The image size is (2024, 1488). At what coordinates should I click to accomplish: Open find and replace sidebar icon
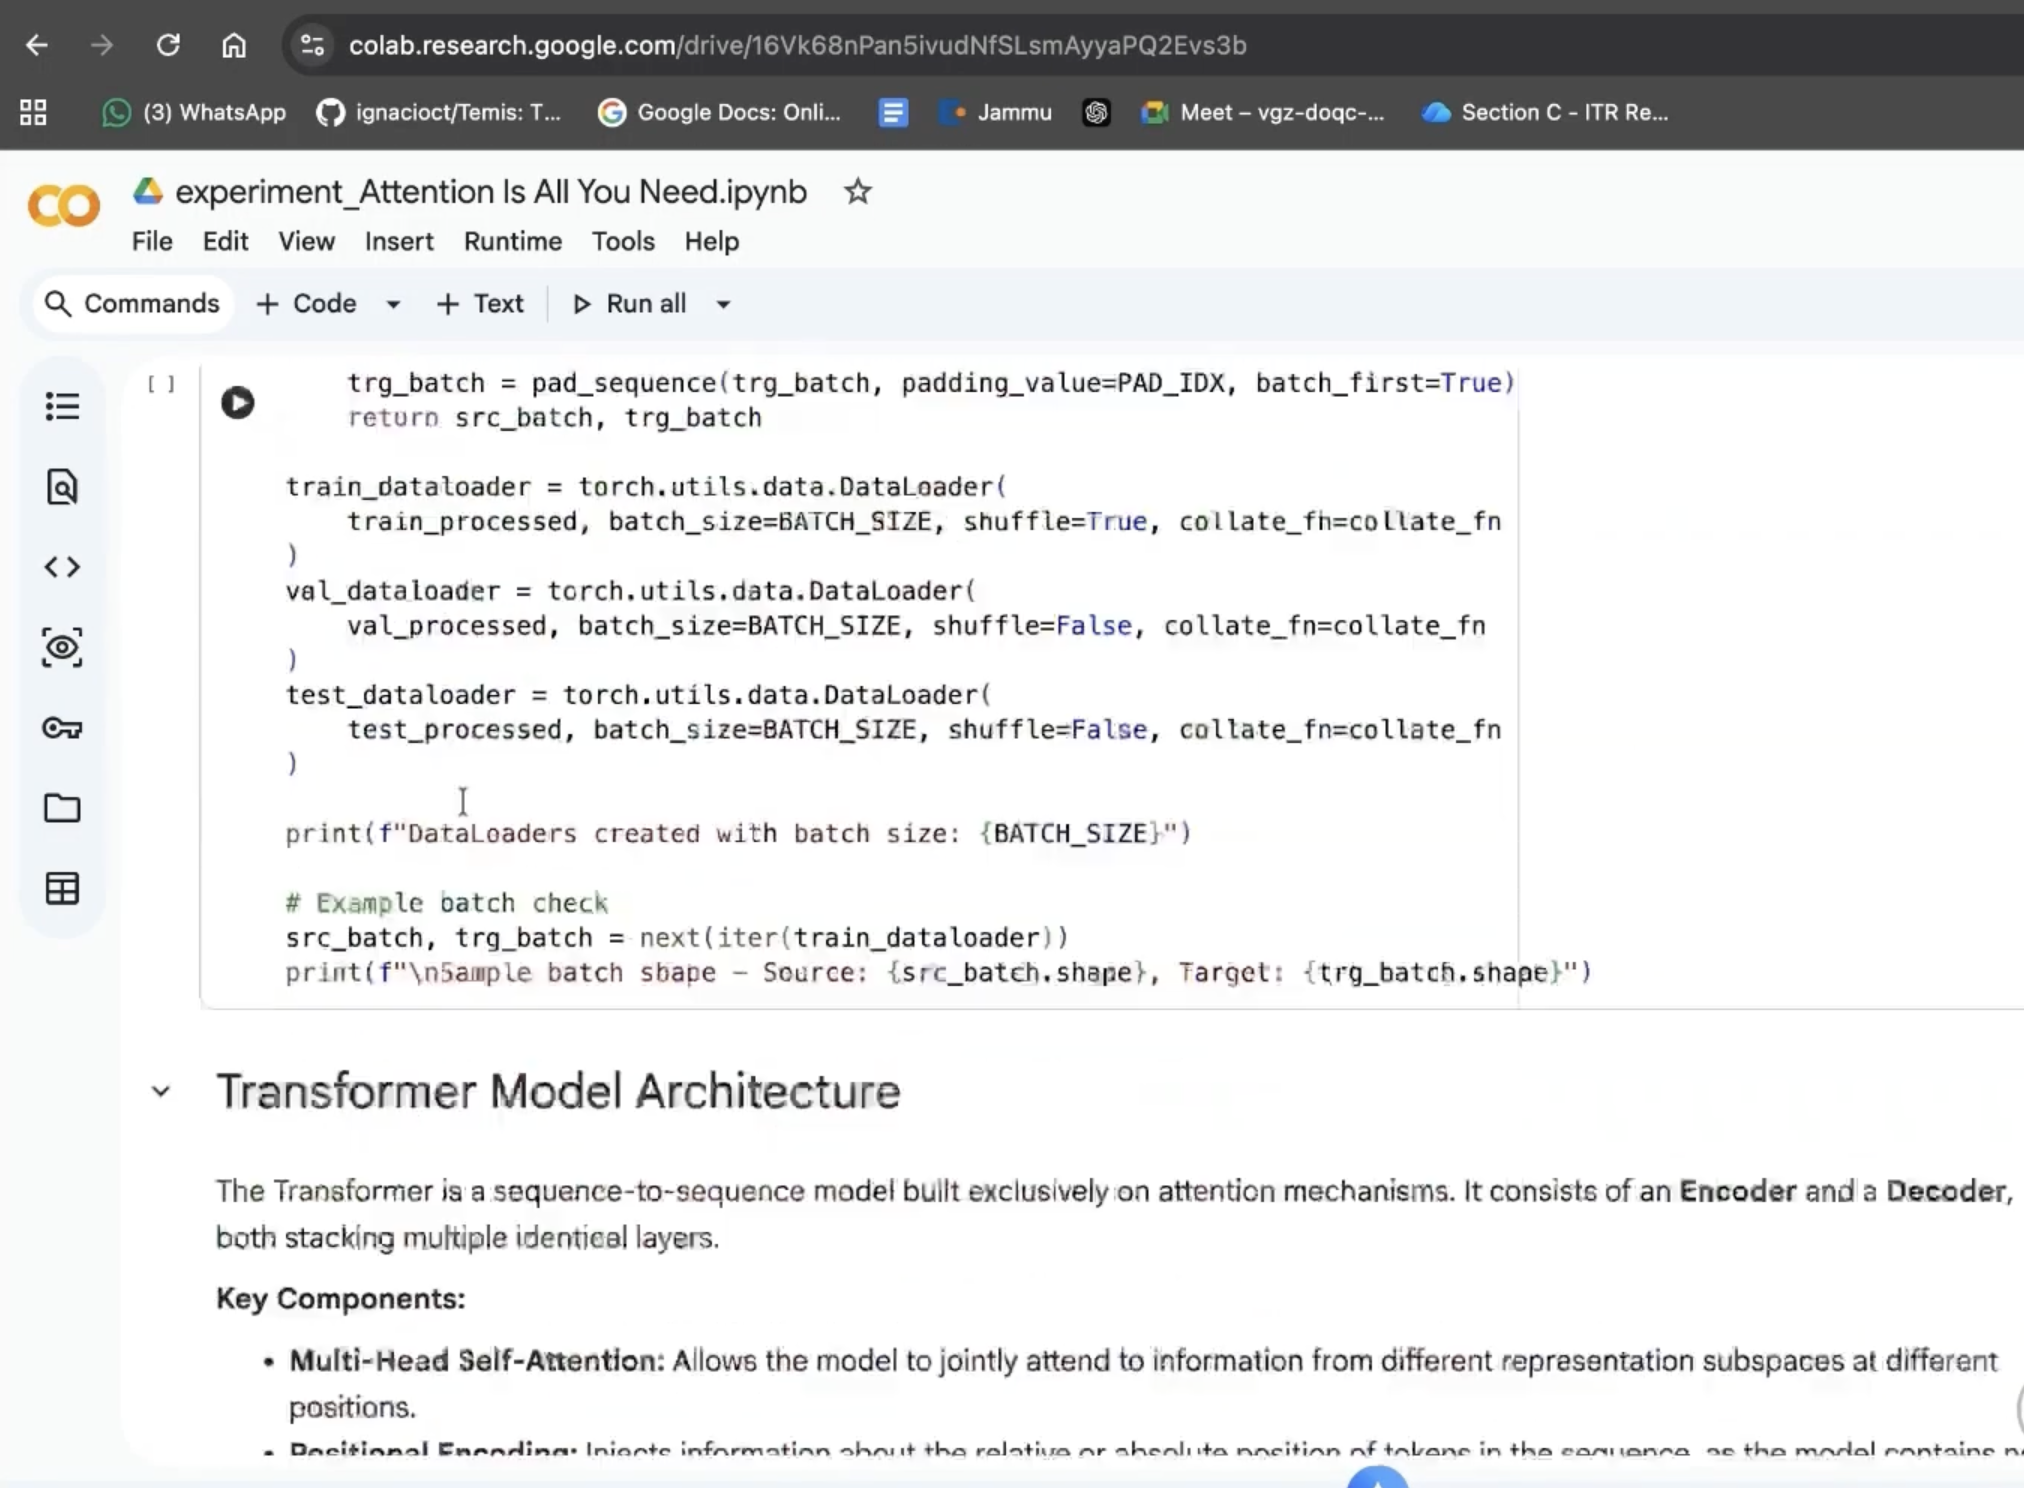coord(62,487)
